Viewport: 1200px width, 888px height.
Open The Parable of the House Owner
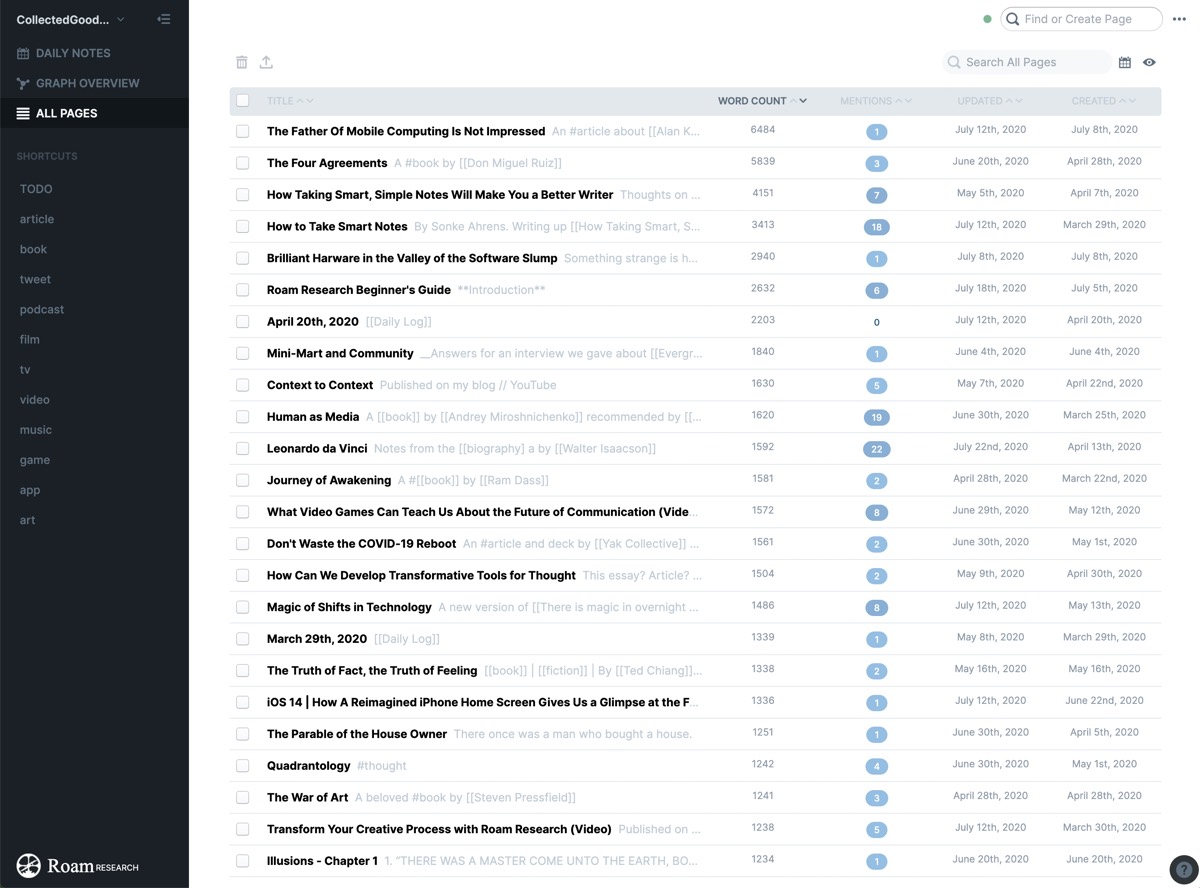click(357, 734)
